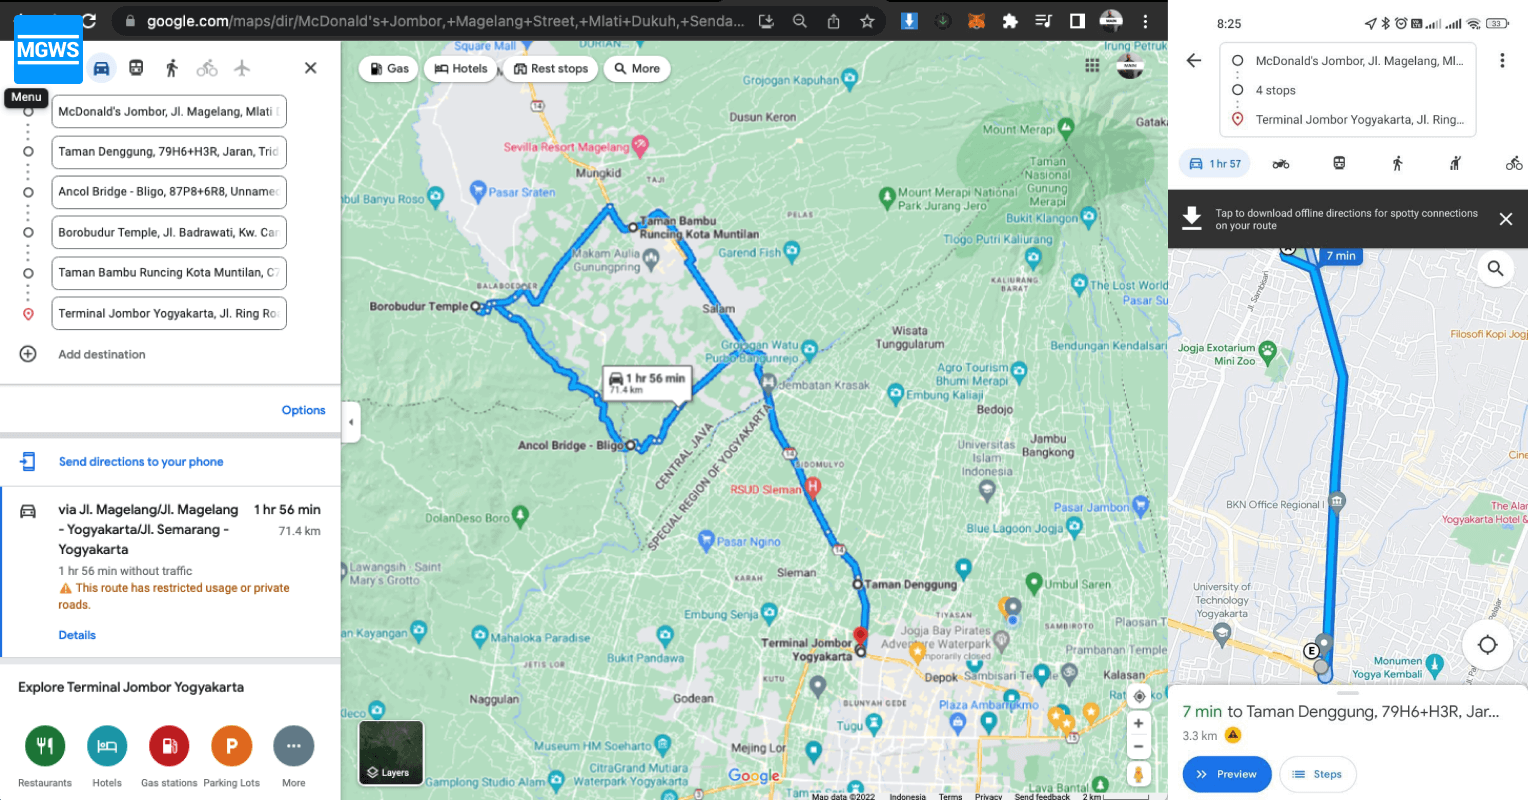Open Google account avatar on map
The width and height of the screenshot is (1528, 800).
pyautogui.click(x=1130, y=65)
